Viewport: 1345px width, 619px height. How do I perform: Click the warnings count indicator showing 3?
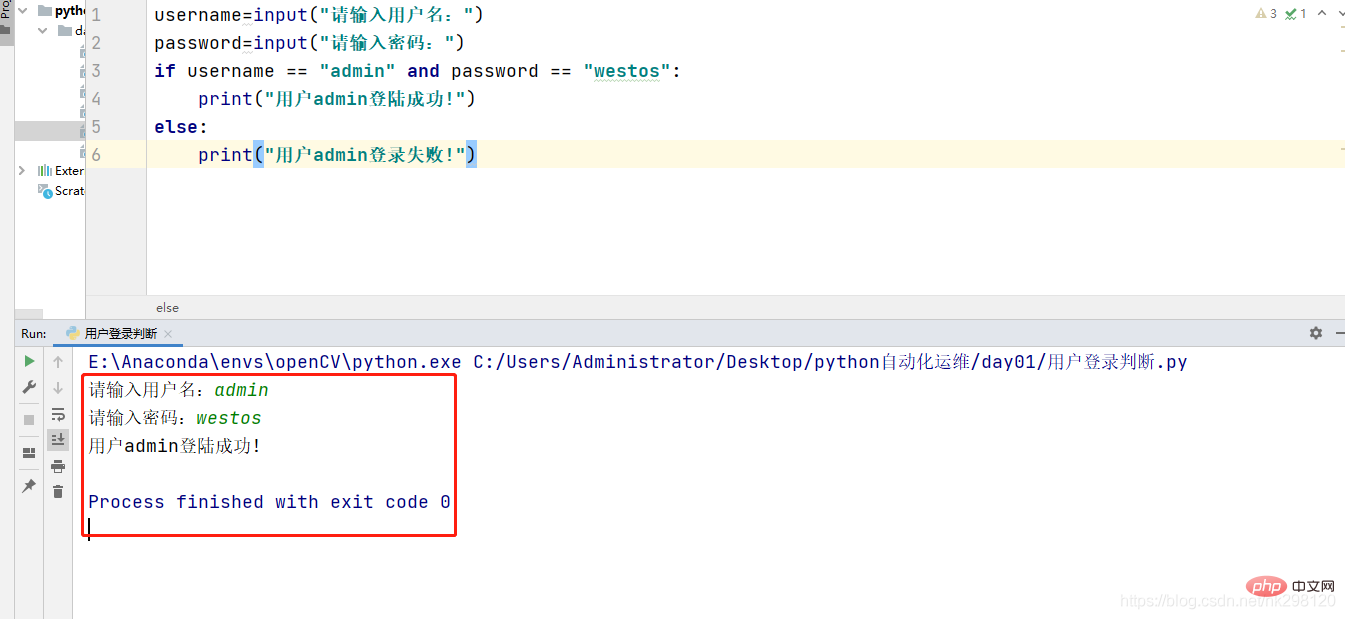1266,14
